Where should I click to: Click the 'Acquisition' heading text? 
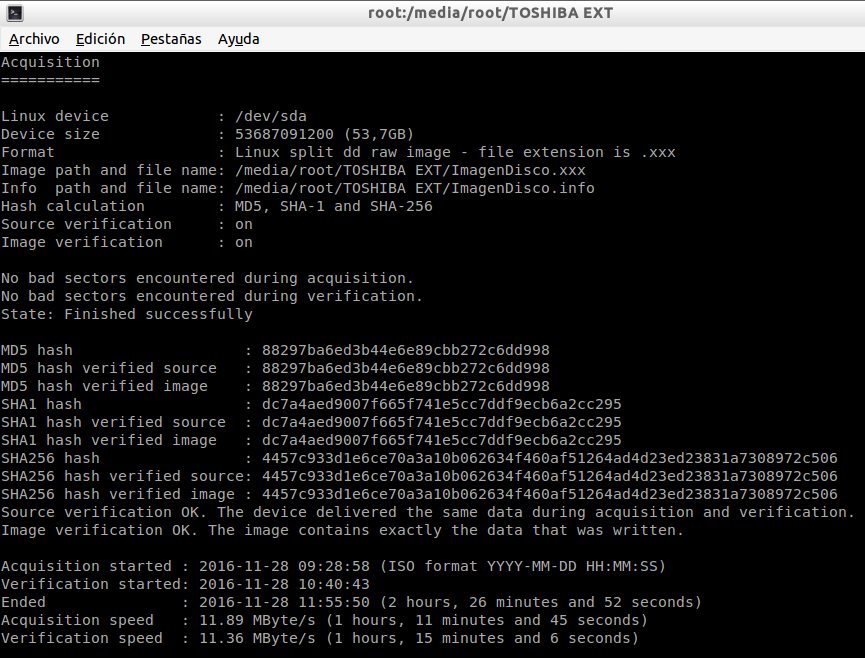[x=50, y=62]
